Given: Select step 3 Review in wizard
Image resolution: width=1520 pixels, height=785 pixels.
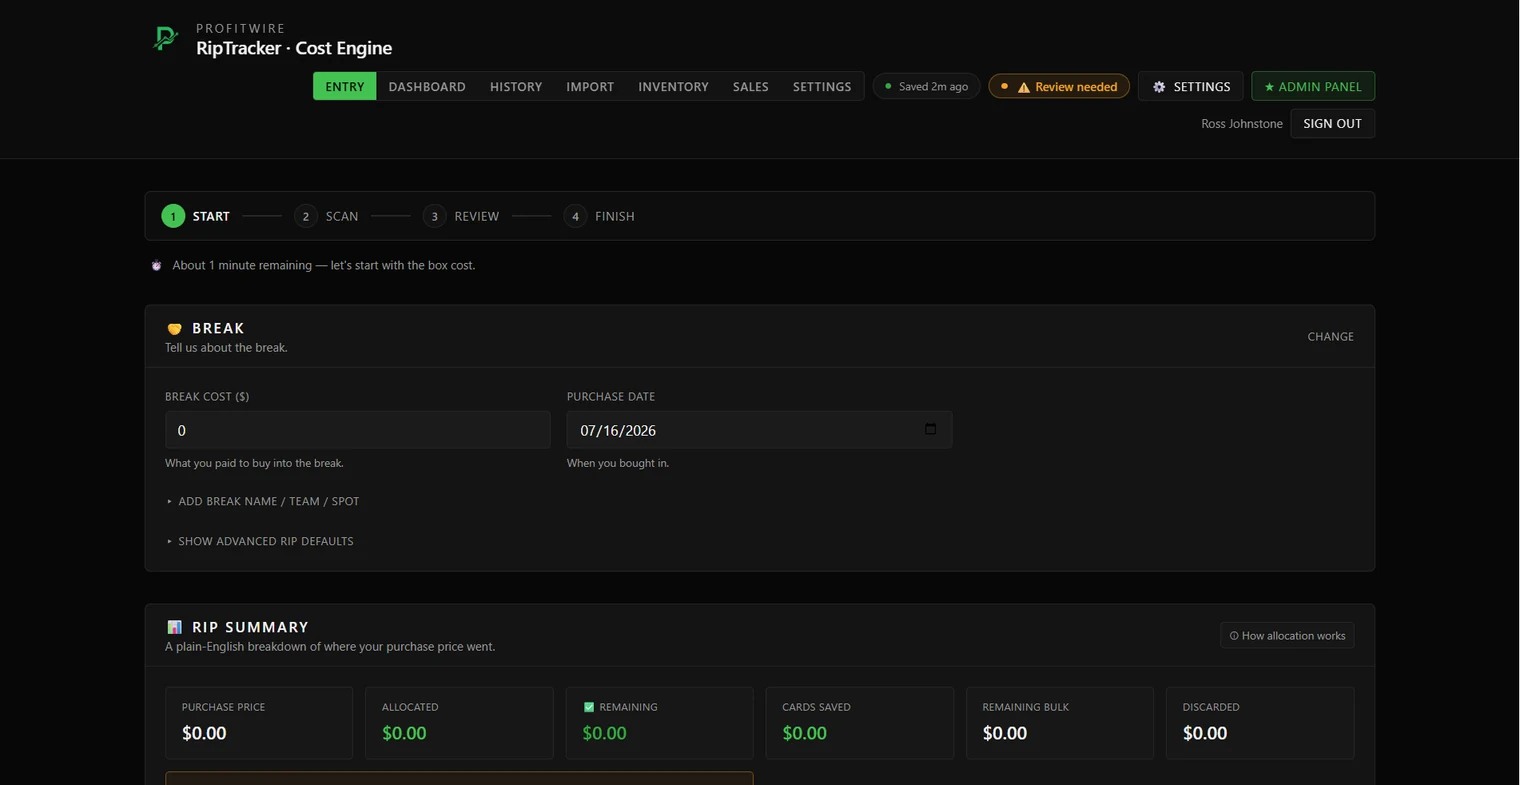Looking at the screenshot, I should click(461, 216).
